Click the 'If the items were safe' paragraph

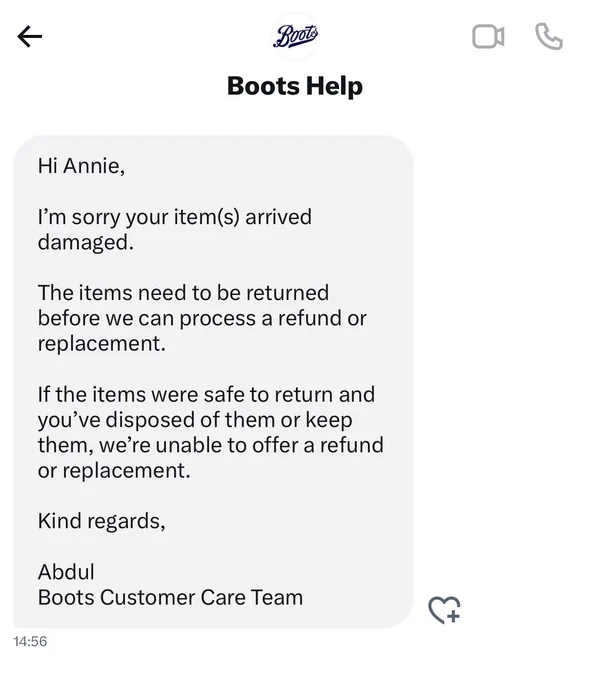tap(210, 432)
